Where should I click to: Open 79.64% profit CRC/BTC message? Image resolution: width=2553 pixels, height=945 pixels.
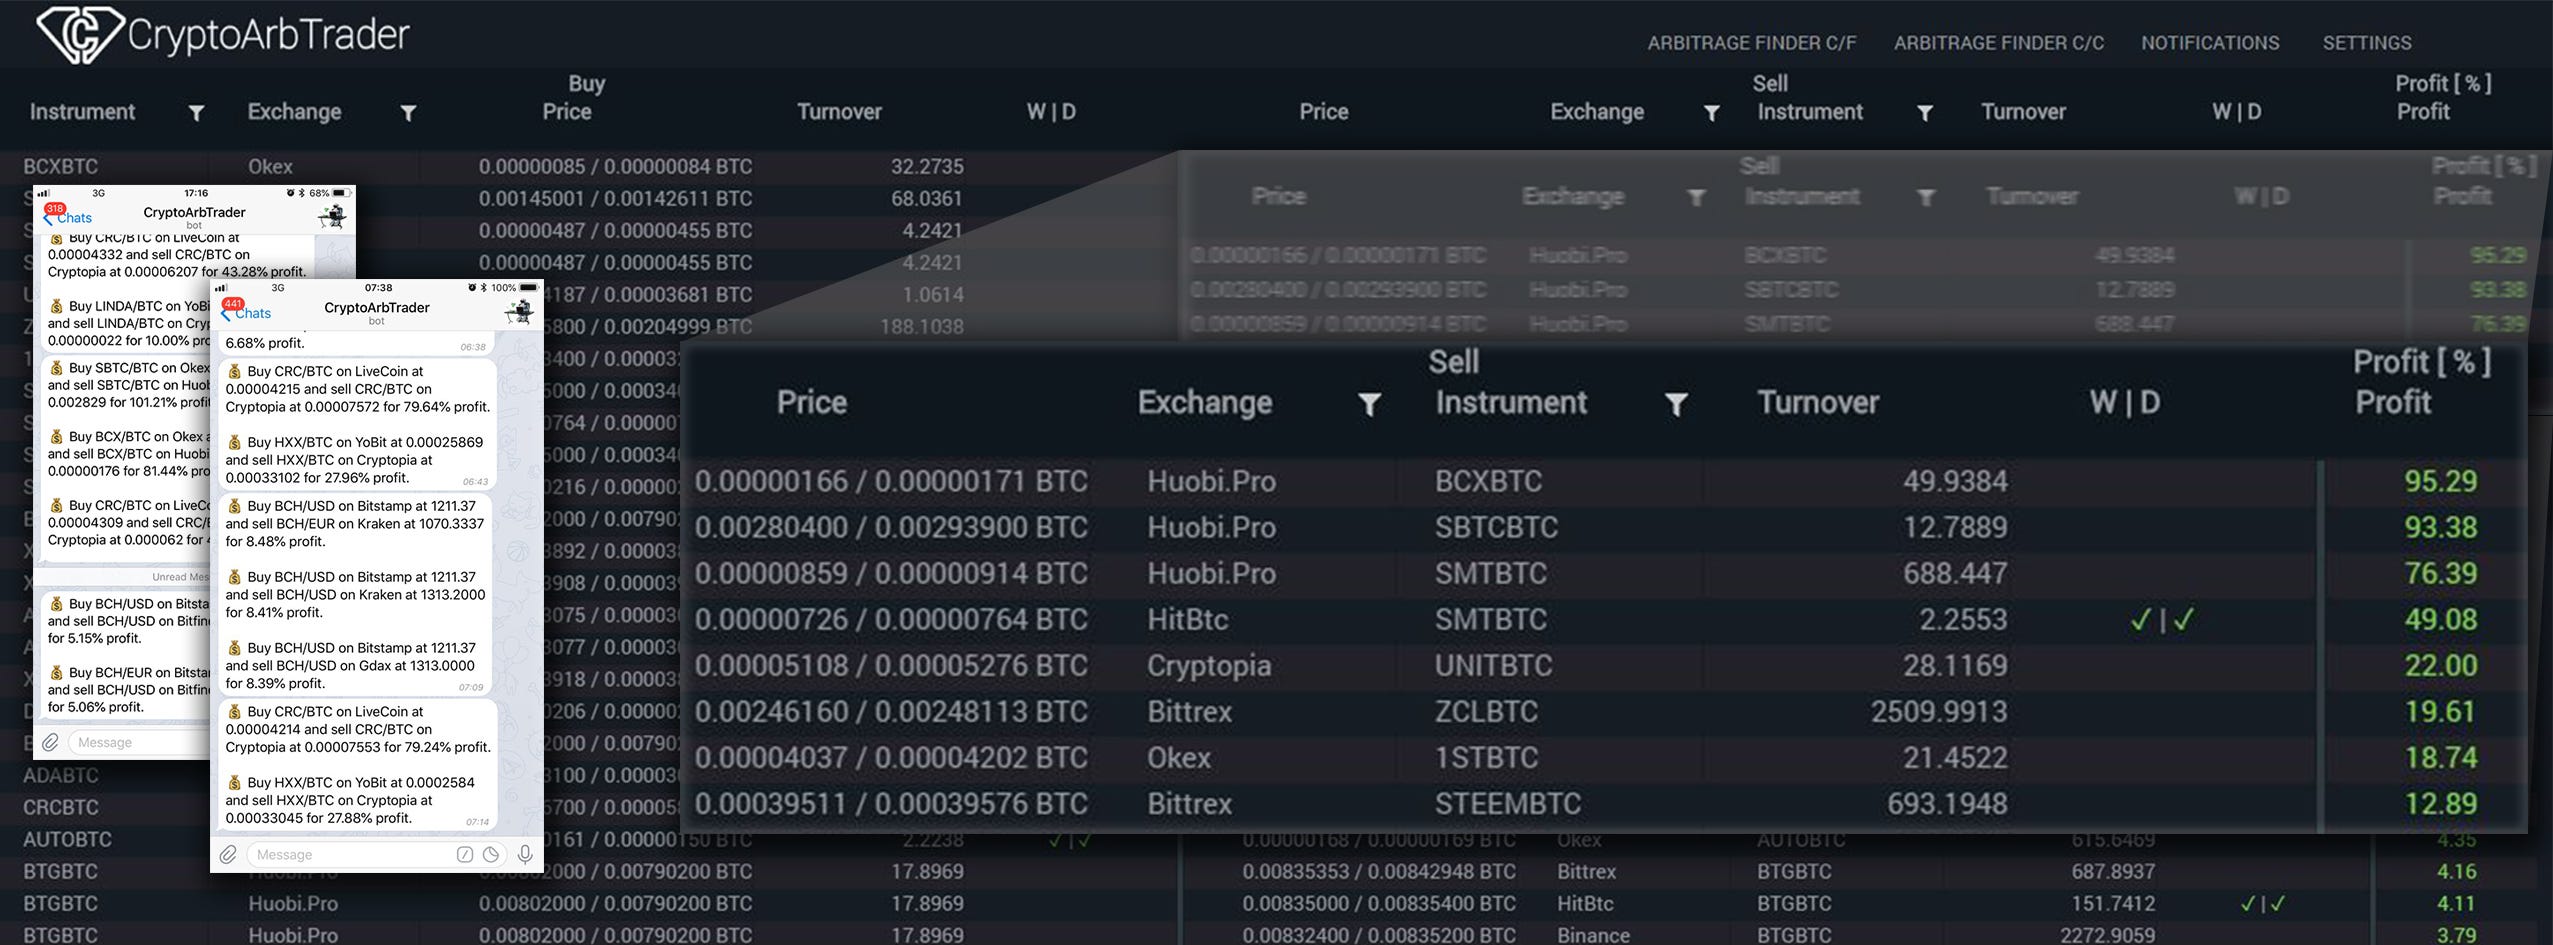(x=357, y=389)
